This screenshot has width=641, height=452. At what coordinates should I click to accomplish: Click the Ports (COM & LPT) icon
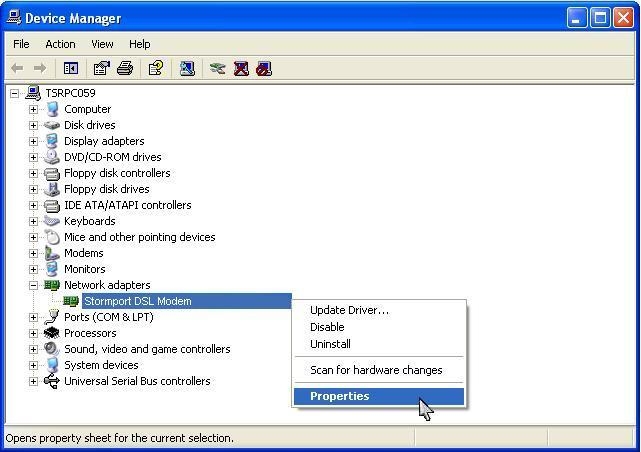(x=52, y=317)
